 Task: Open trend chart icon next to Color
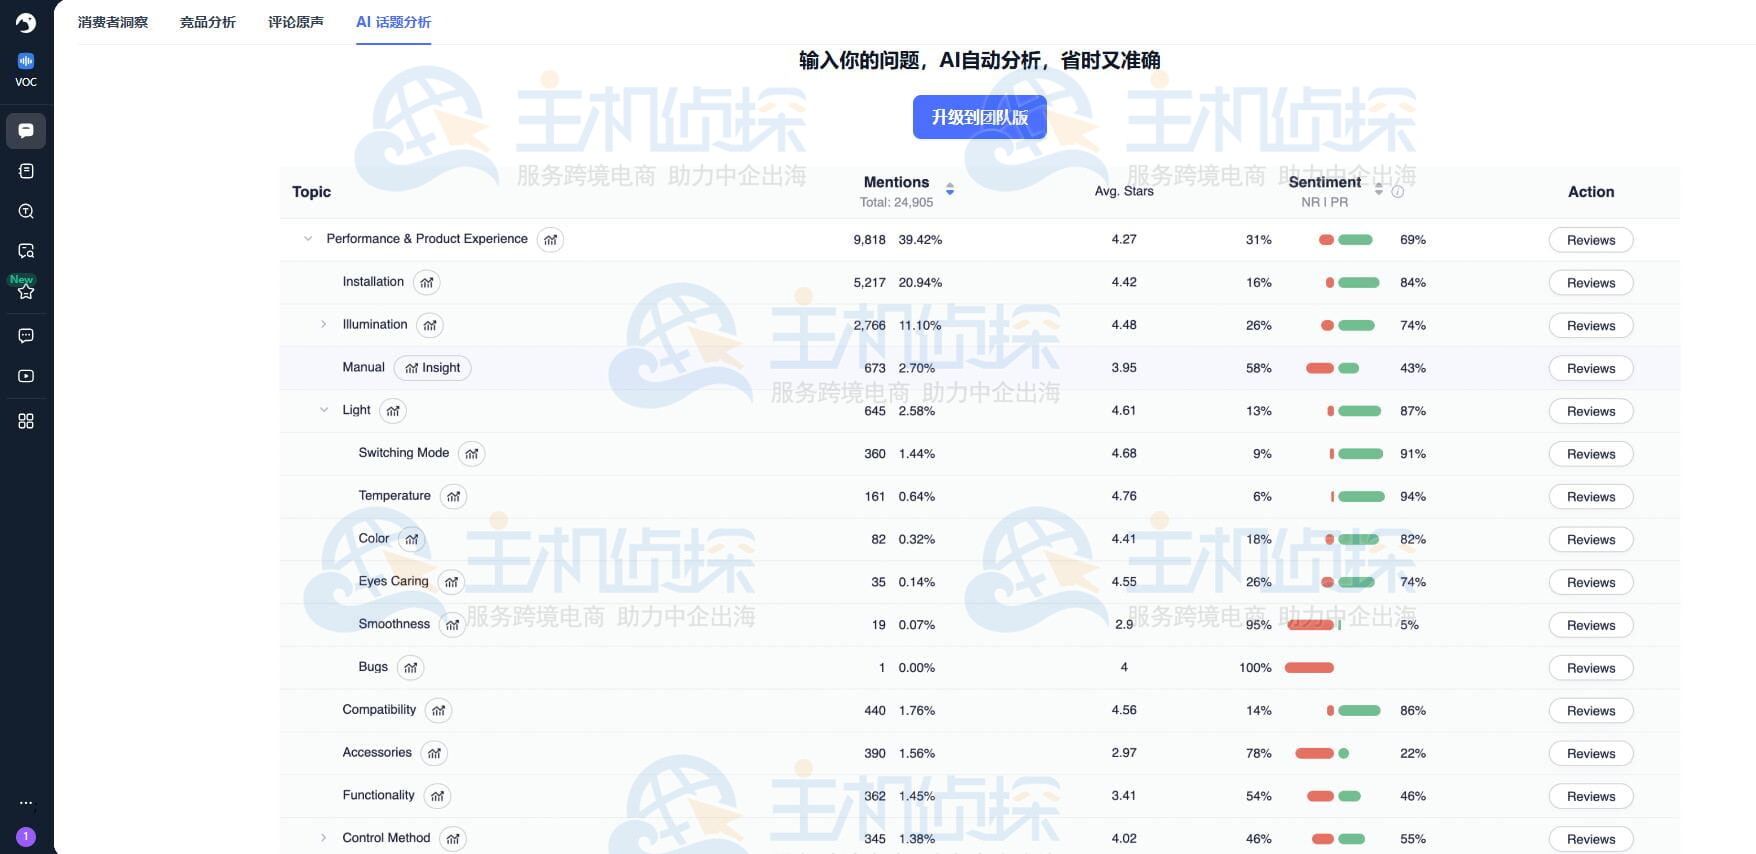tap(412, 540)
